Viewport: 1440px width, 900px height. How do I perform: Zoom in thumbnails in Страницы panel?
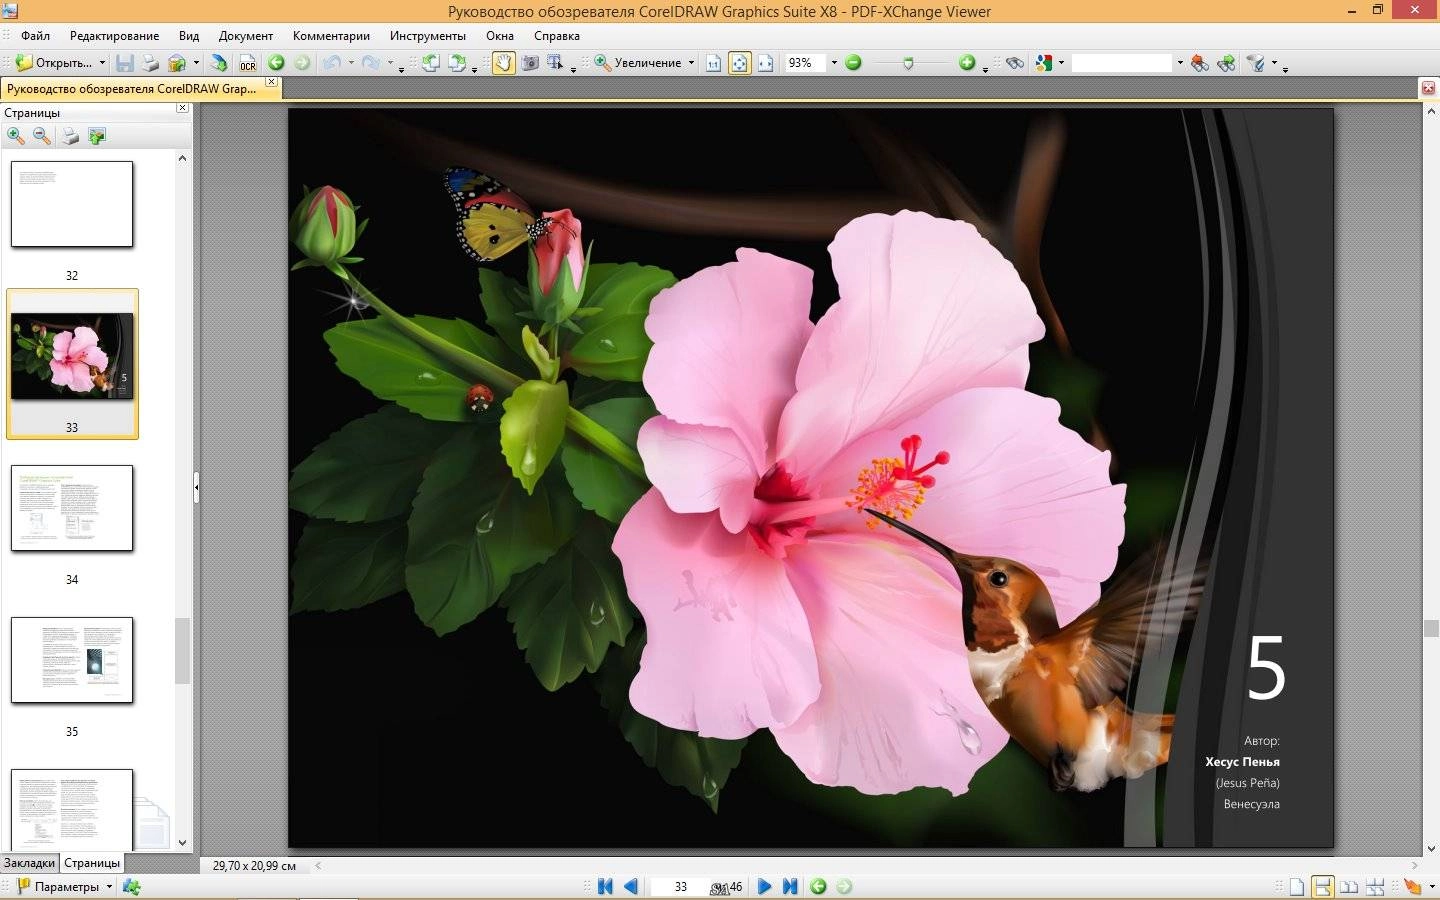[x=16, y=136]
